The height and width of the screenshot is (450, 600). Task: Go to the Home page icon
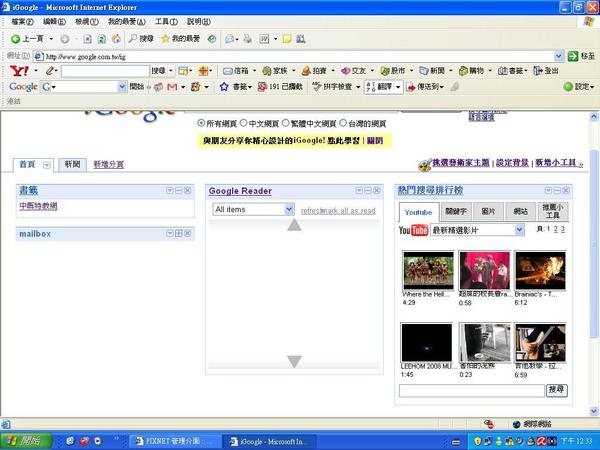click(116, 39)
